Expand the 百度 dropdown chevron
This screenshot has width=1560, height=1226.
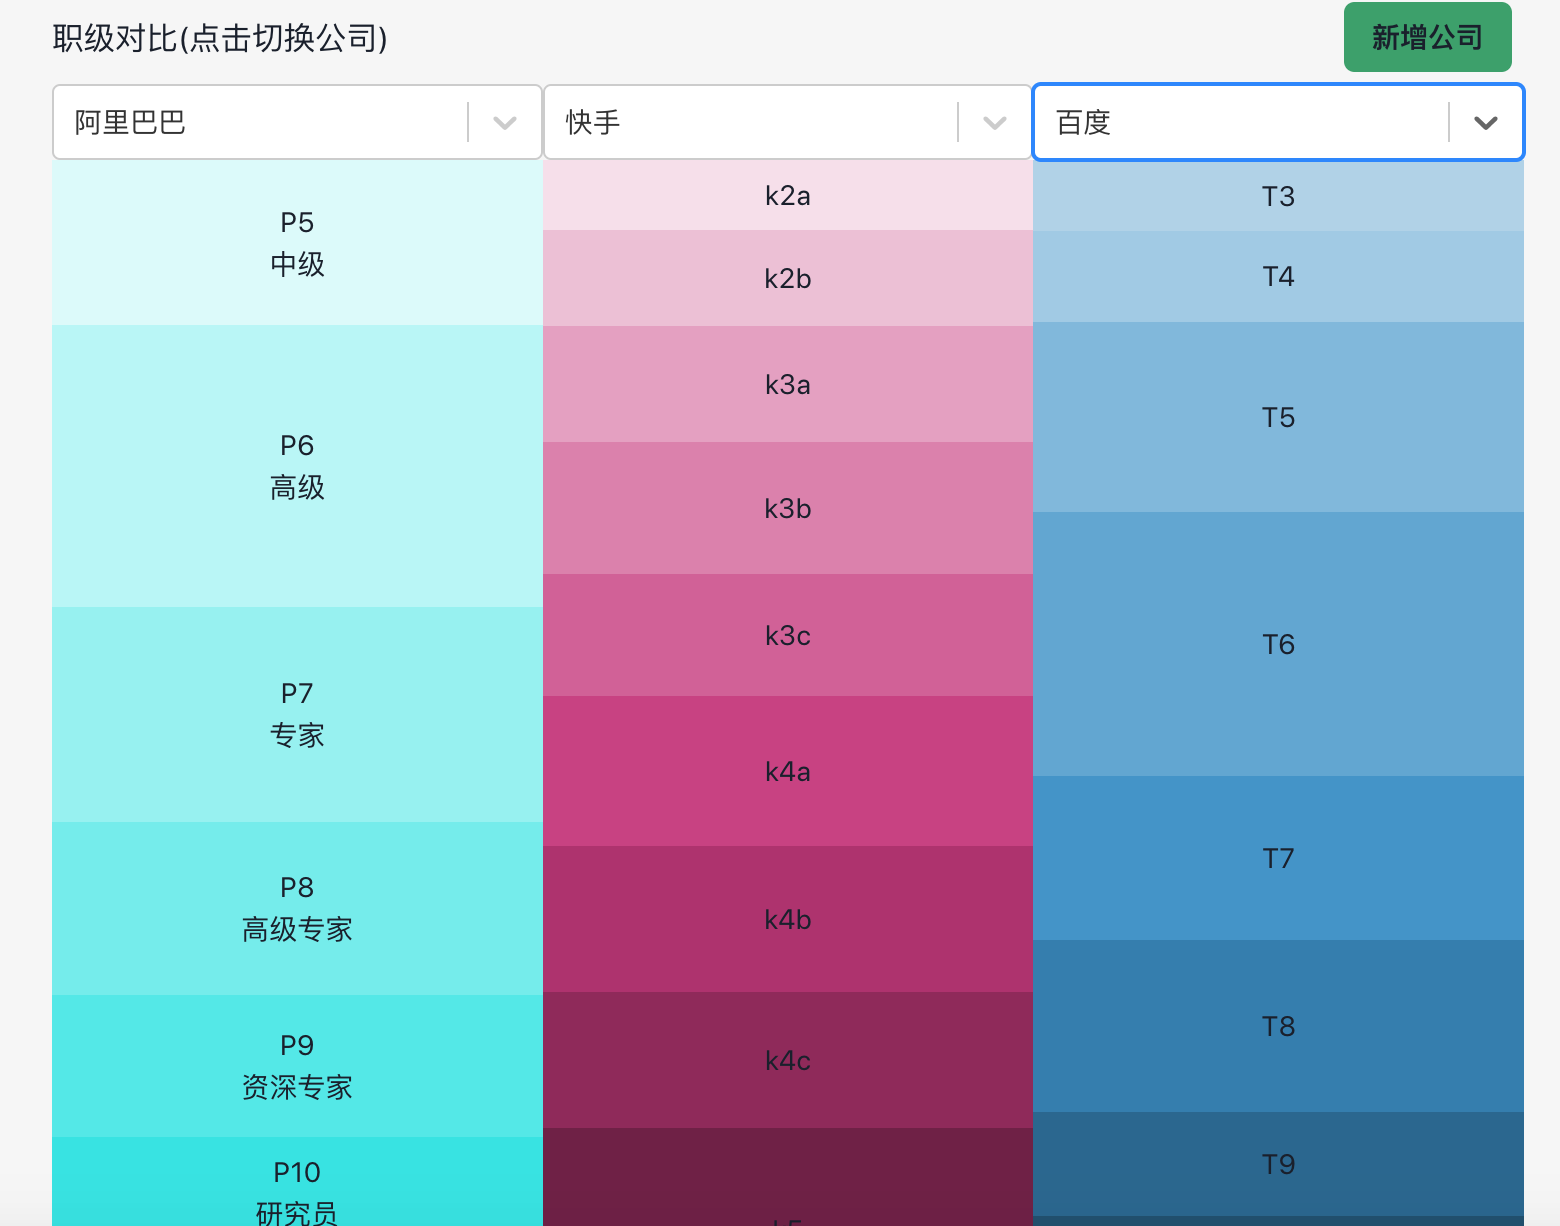[1485, 123]
